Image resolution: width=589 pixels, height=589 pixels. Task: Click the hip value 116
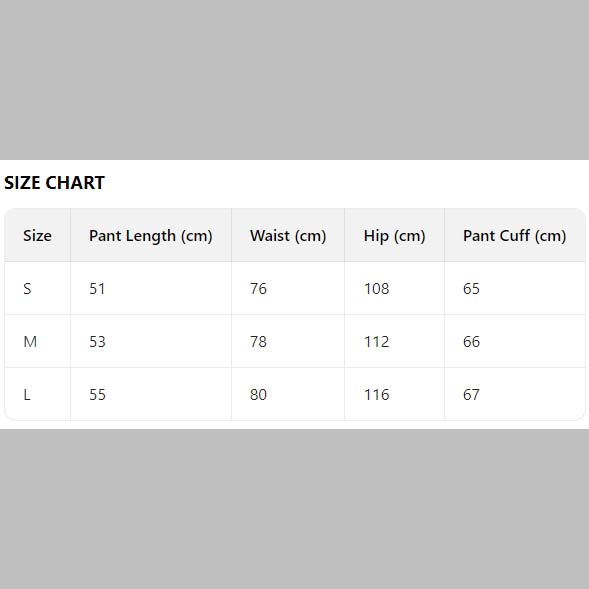pos(376,394)
